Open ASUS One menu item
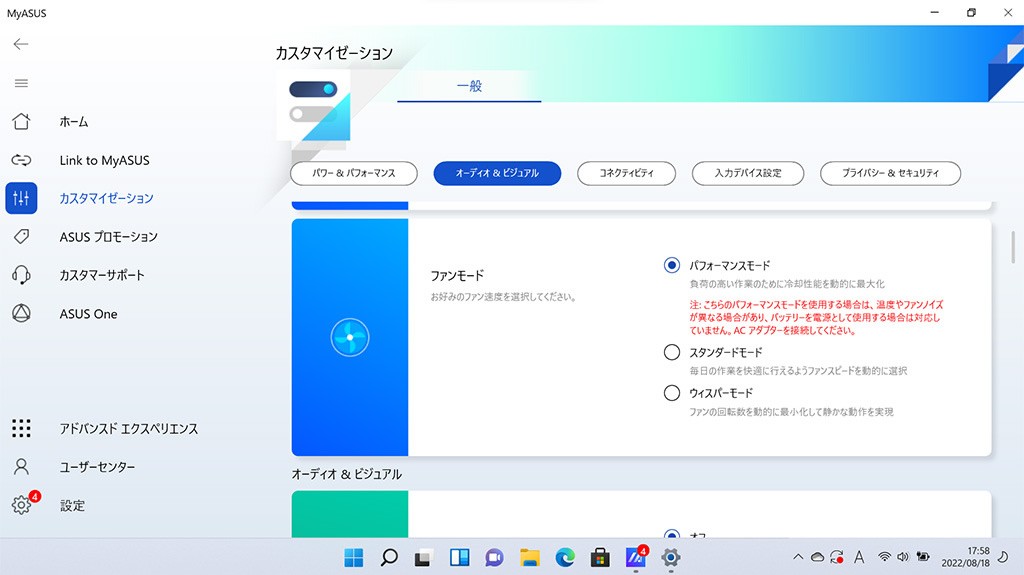Image resolution: width=1024 pixels, height=575 pixels. [x=88, y=314]
